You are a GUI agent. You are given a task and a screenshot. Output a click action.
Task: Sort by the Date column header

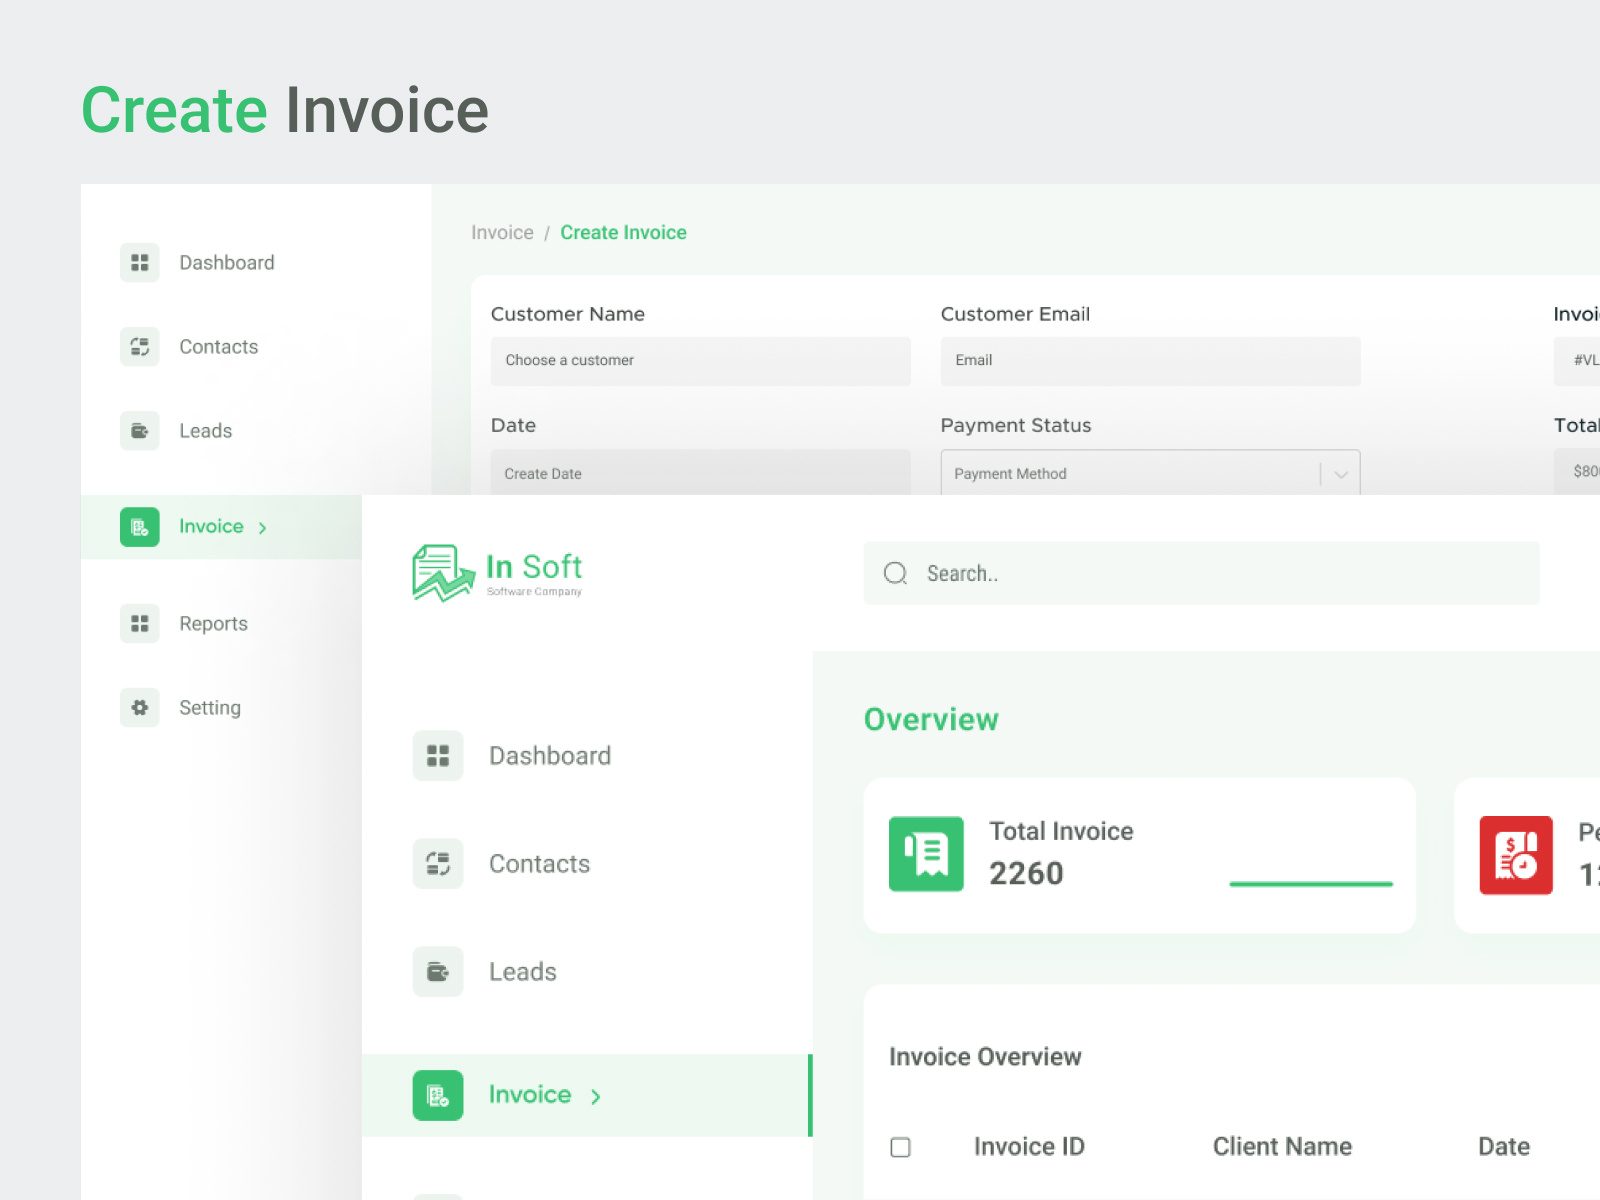pyautogui.click(x=1504, y=1147)
